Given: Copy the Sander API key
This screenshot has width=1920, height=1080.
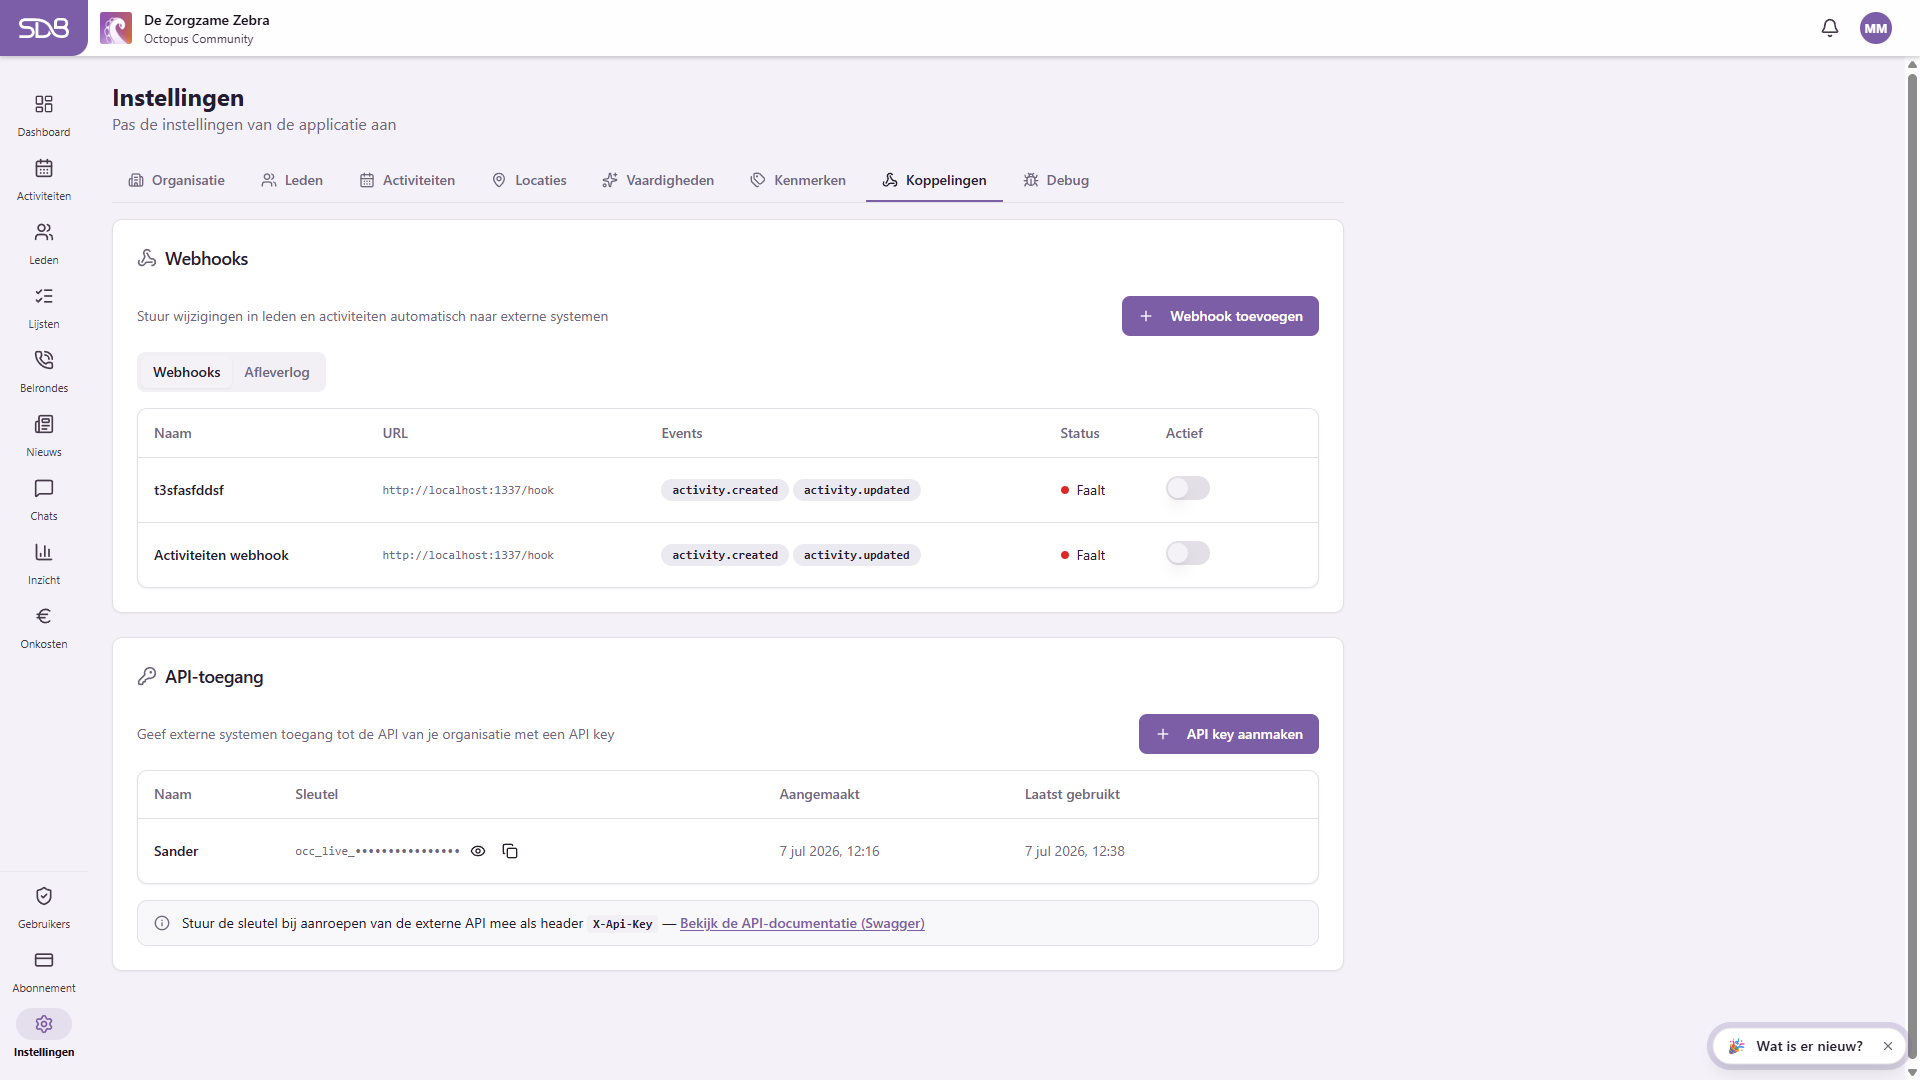Looking at the screenshot, I should point(510,851).
